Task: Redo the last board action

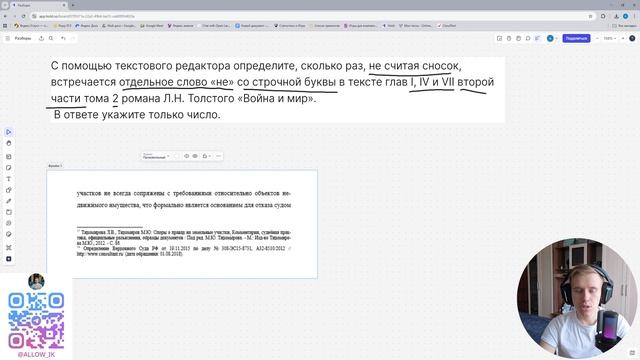Action: tap(73, 38)
